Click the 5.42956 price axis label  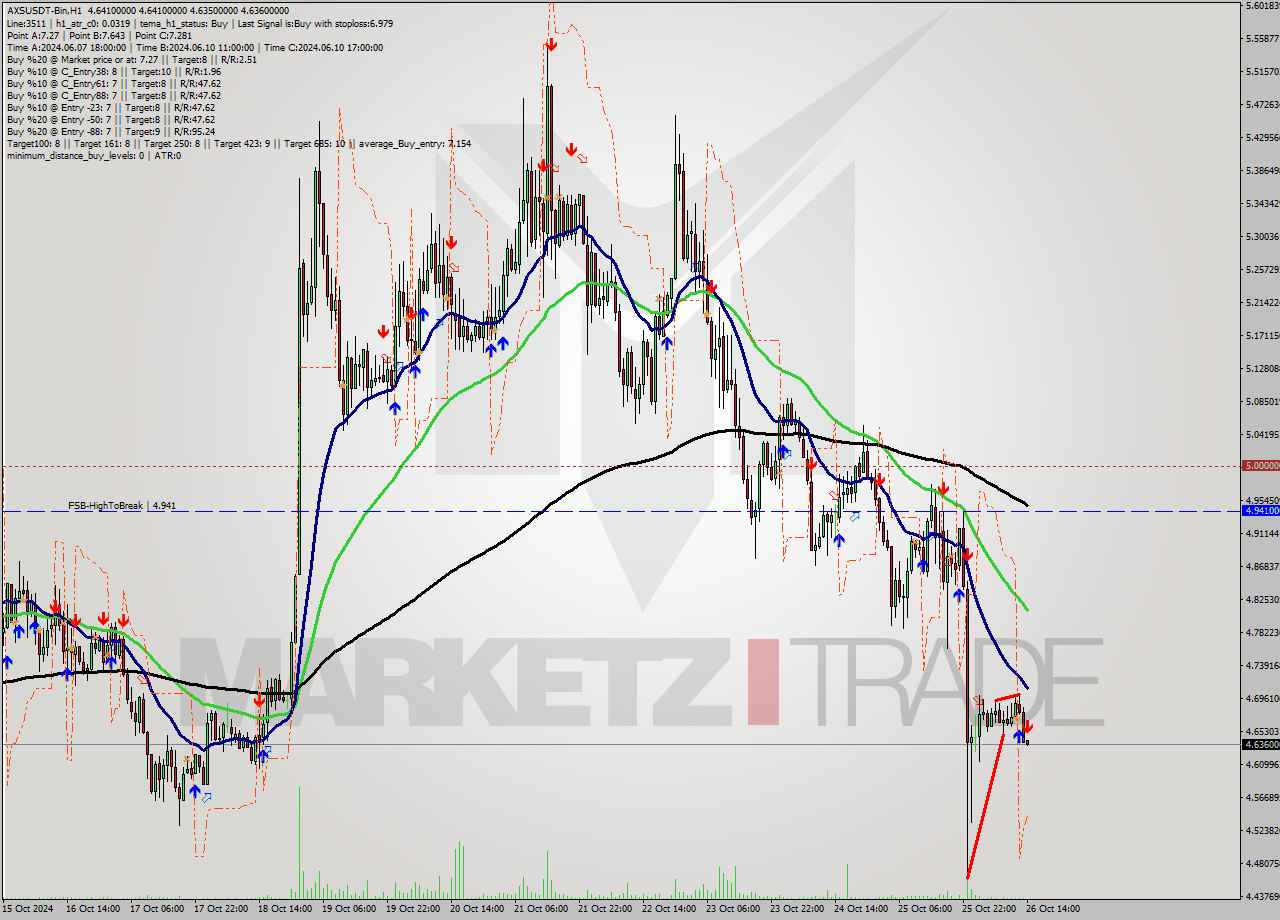pyautogui.click(x=1262, y=137)
